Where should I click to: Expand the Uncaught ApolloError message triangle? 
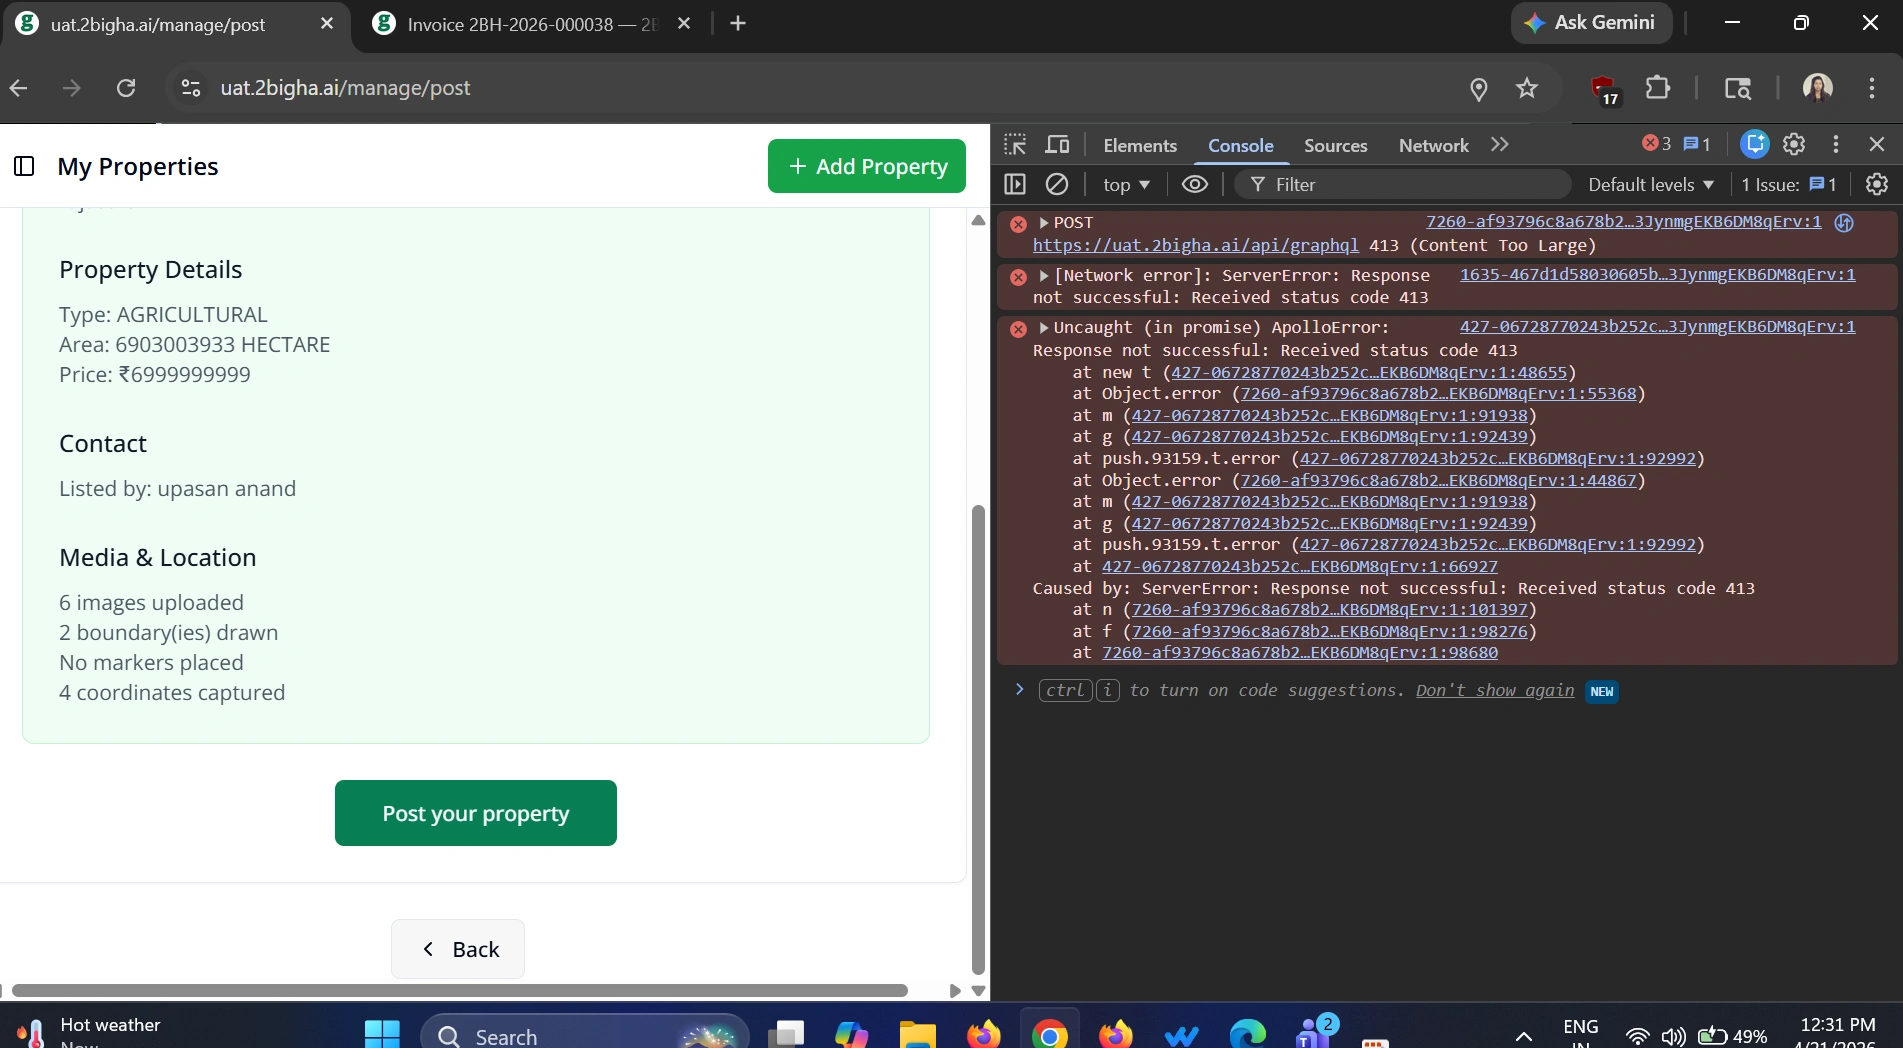tap(1043, 327)
